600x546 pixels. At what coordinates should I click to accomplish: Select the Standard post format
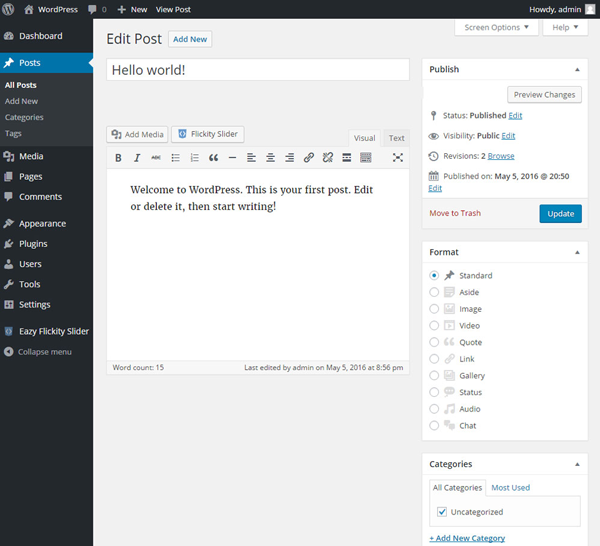click(x=434, y=275)
